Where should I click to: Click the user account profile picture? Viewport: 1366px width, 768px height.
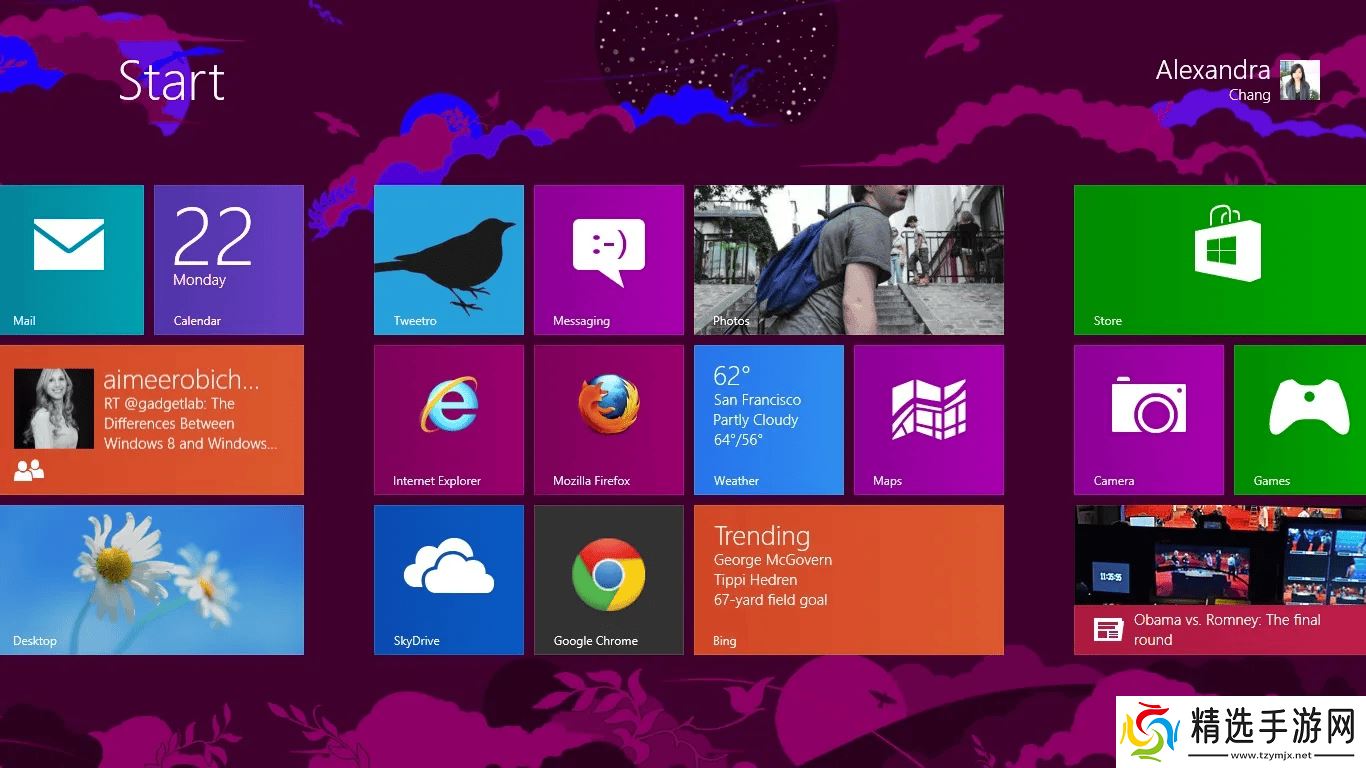point(1299,80)
